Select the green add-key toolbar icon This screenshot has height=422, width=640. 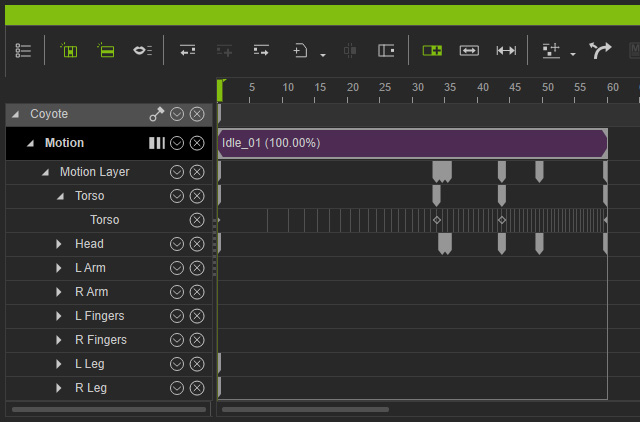click(x=432, y=51)
